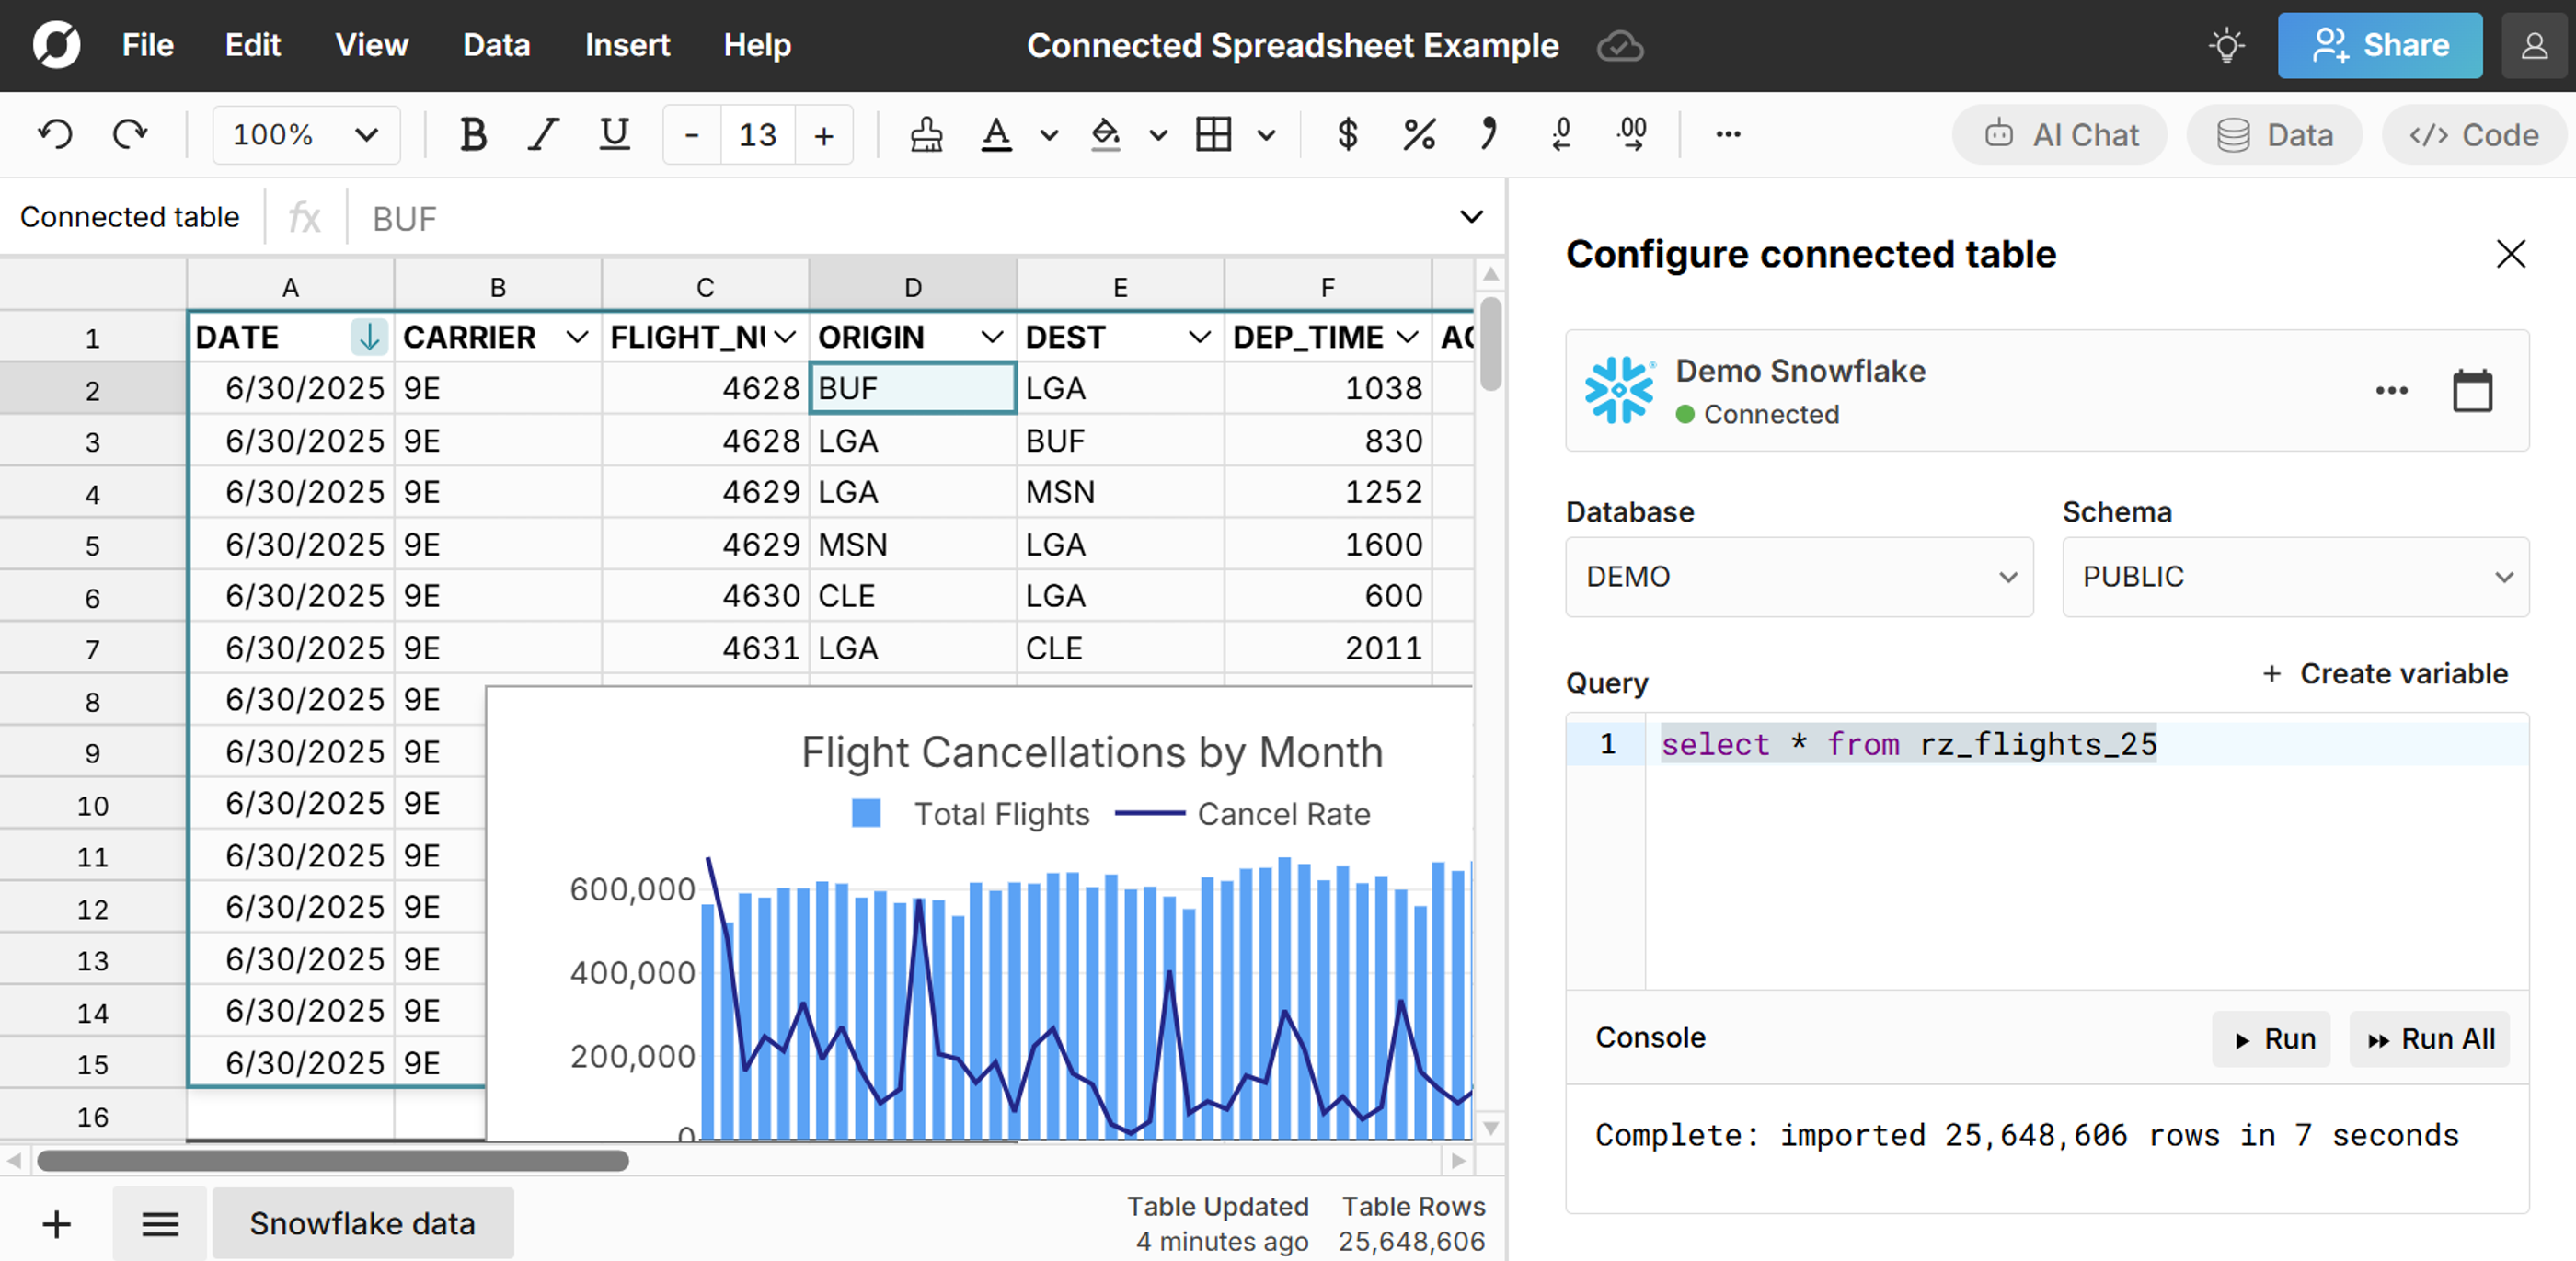The width and height of the screenshot is (2576, 1261).
Task: Click the undo arrow icon
Action: 56,134
